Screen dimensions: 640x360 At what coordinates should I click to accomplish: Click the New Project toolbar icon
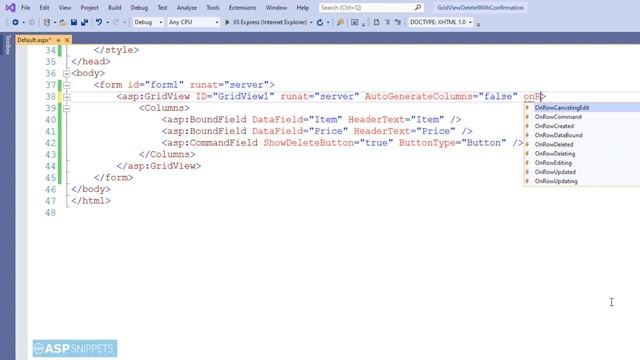(x=47, y=22)
